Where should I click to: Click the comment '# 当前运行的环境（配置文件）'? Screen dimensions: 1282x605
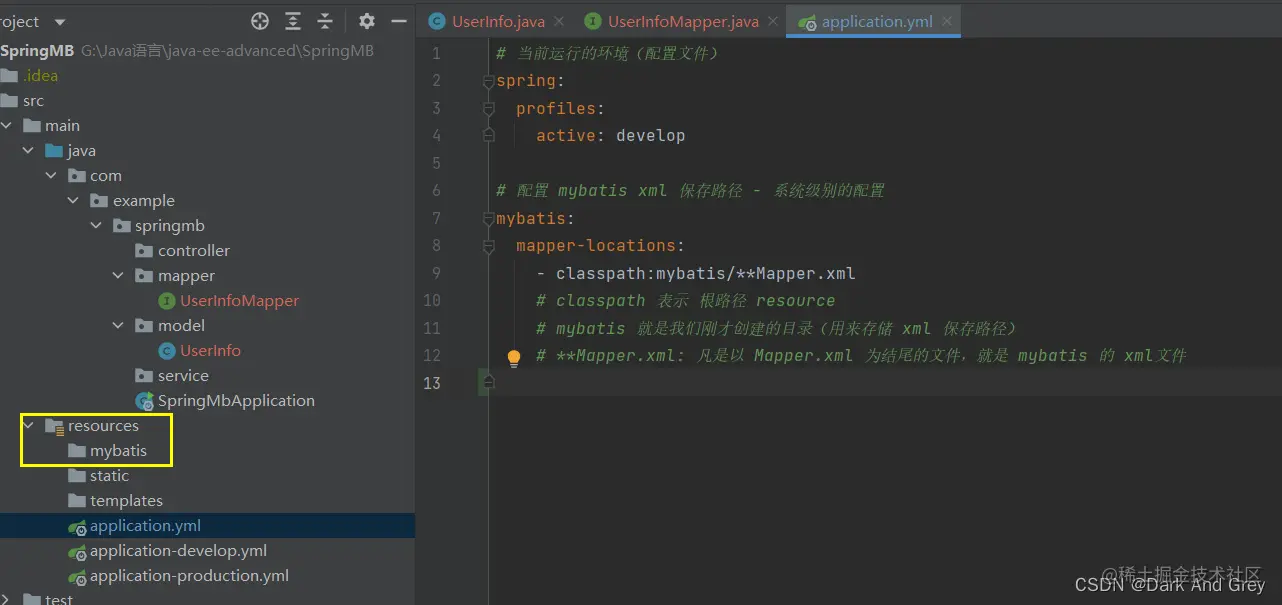coord(608,53)
